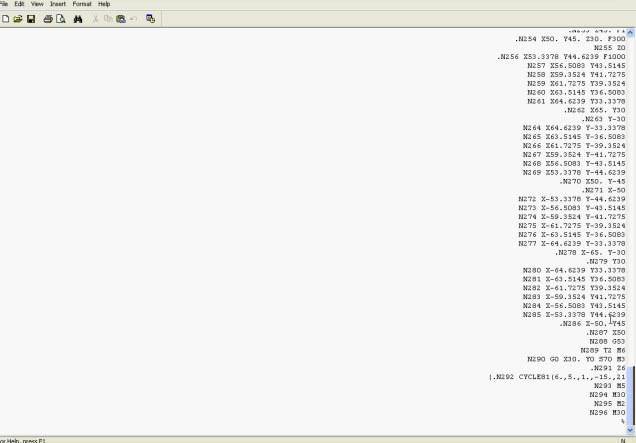Viewport: 636px width, 443px height.
Task: Open the Help menu
Action: pos(104,4)
